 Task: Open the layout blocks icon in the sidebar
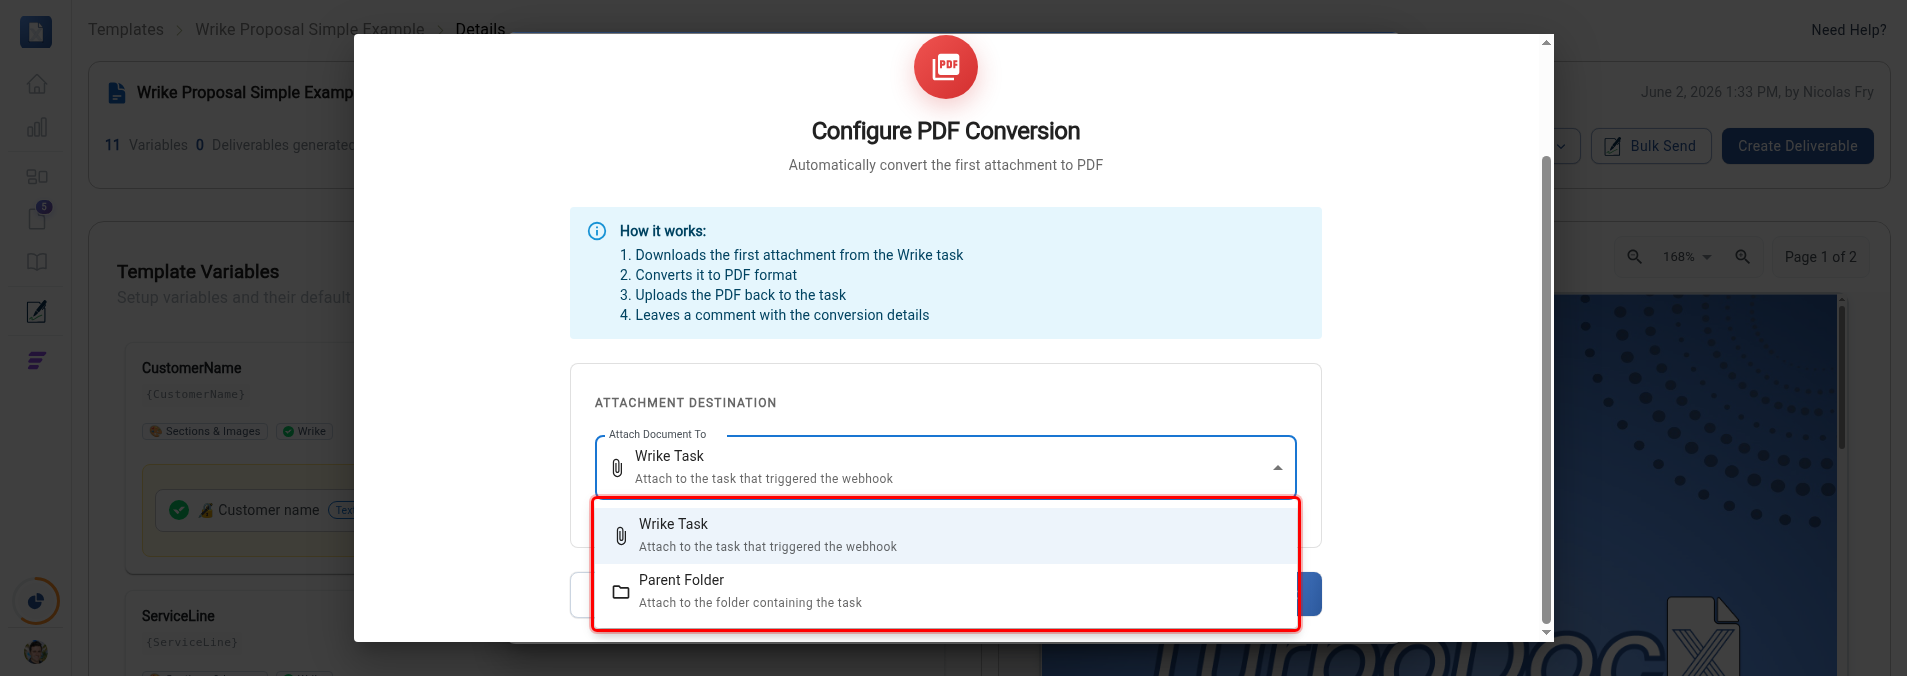pyautogui.click(x=37, y=176)
